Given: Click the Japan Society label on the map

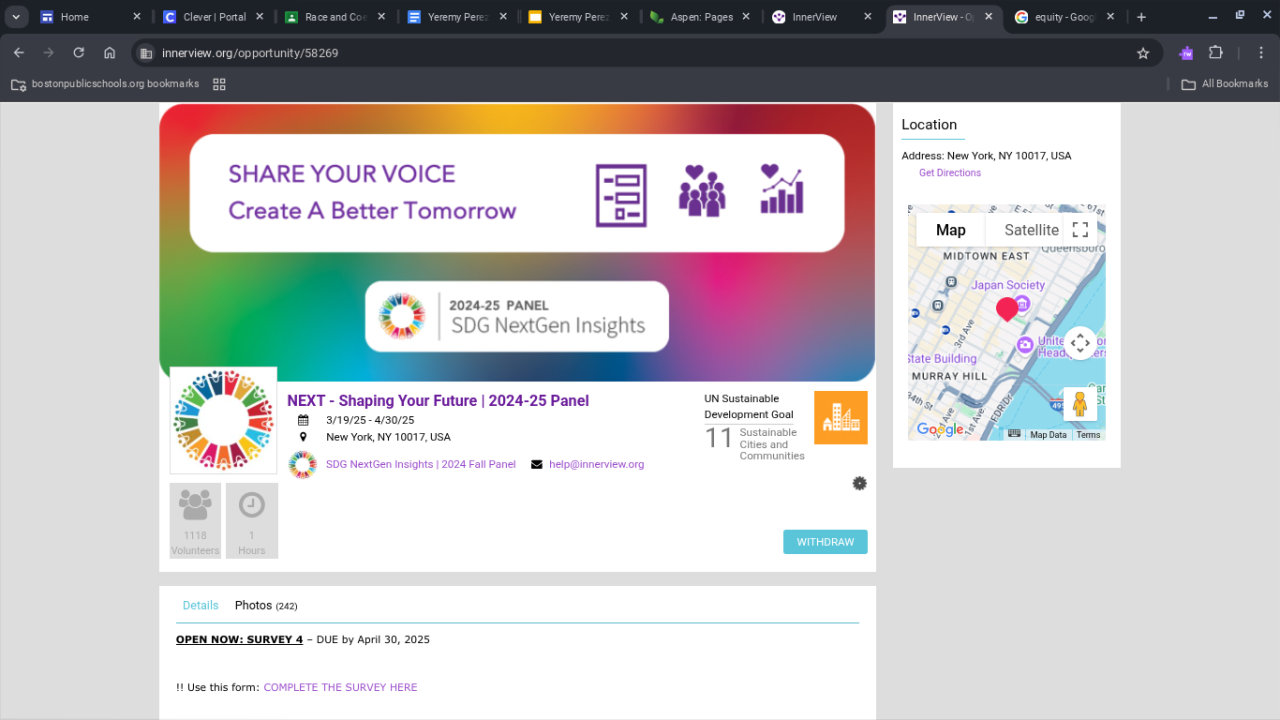Looking at the screenshot, I should click(1008, 285).
